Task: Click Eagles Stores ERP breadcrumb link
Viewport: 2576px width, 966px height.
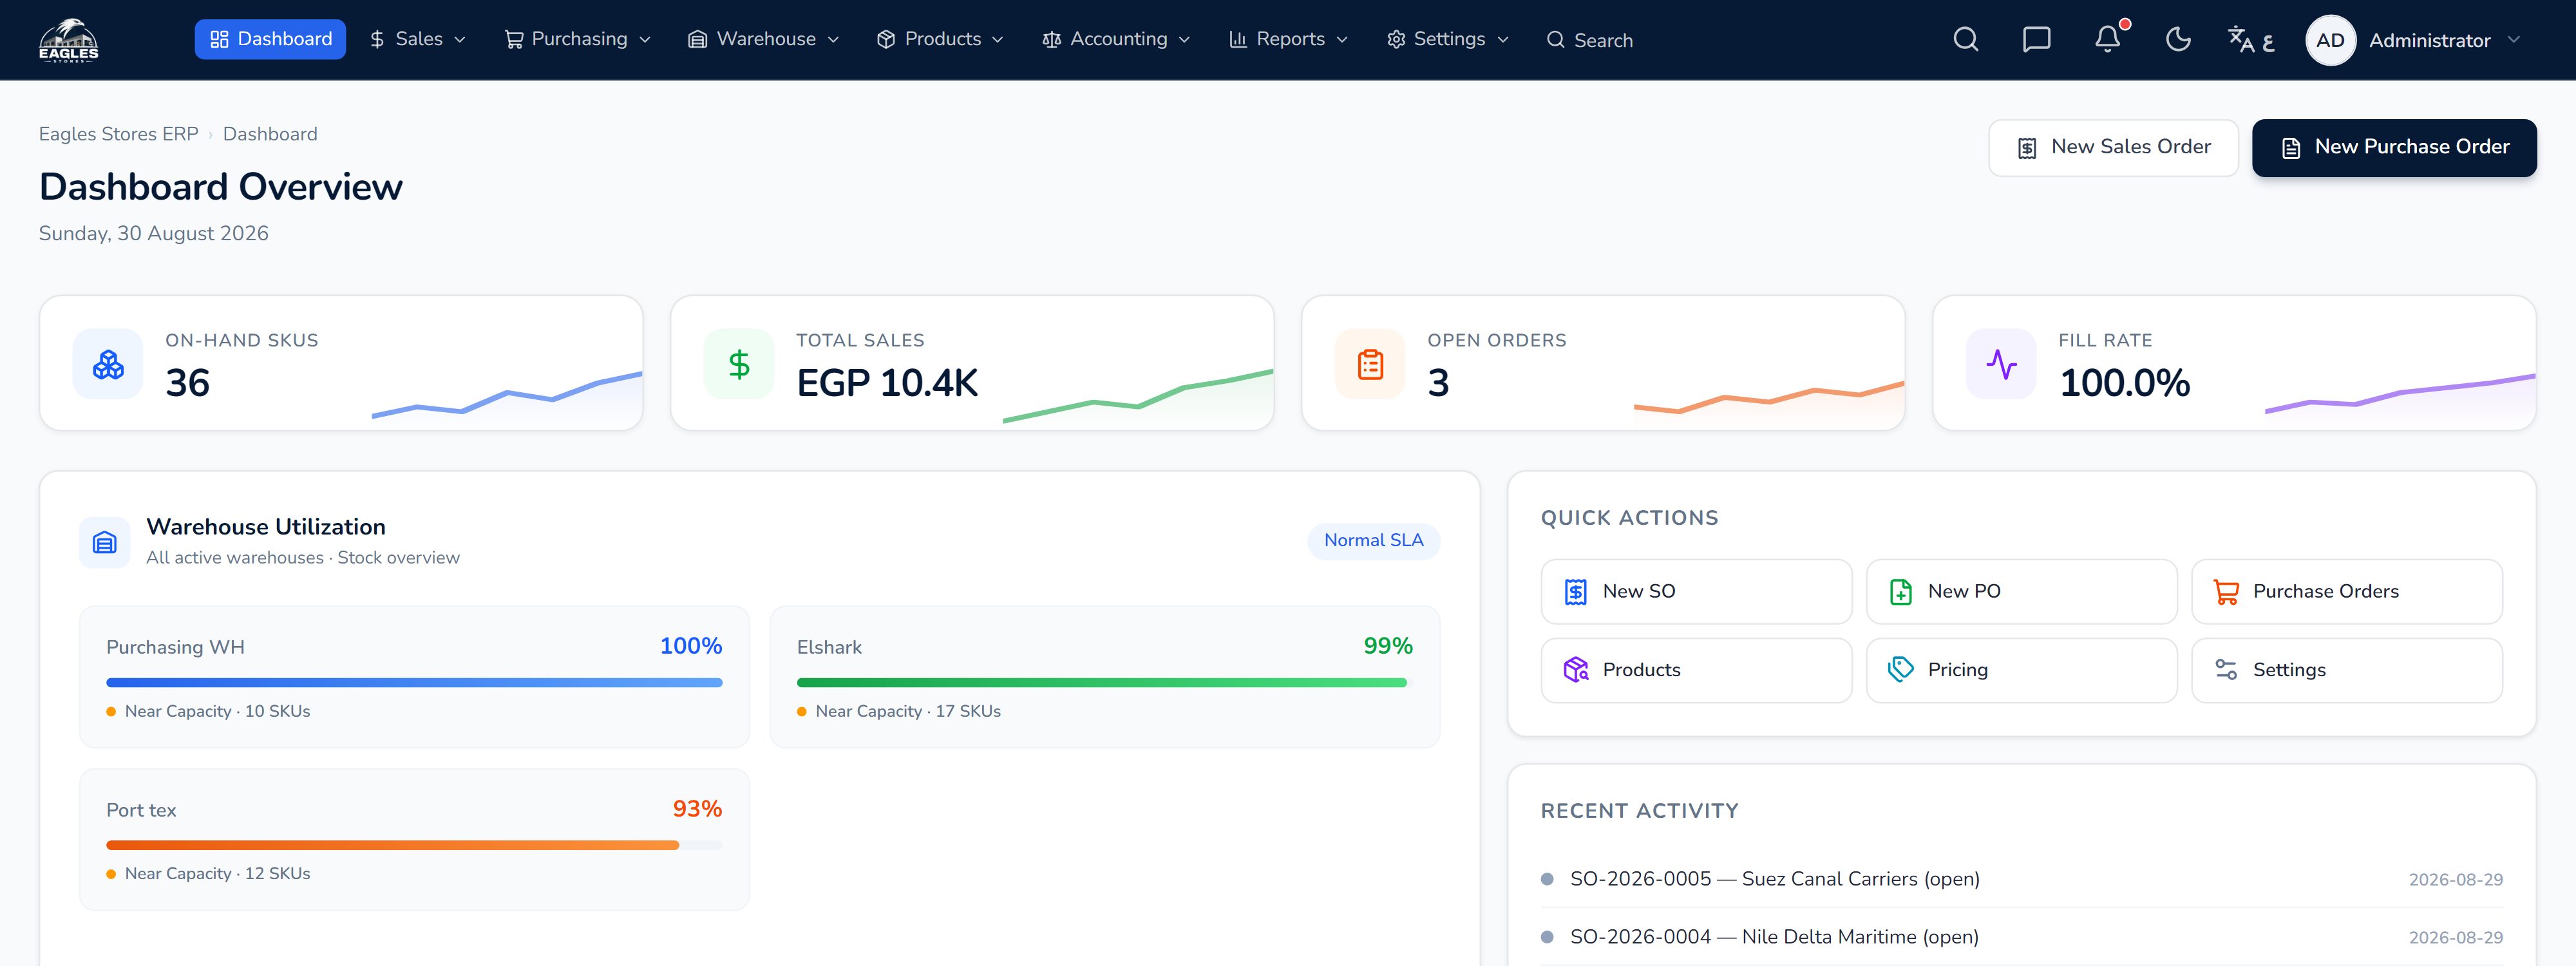Action: (x=118, y=134)
